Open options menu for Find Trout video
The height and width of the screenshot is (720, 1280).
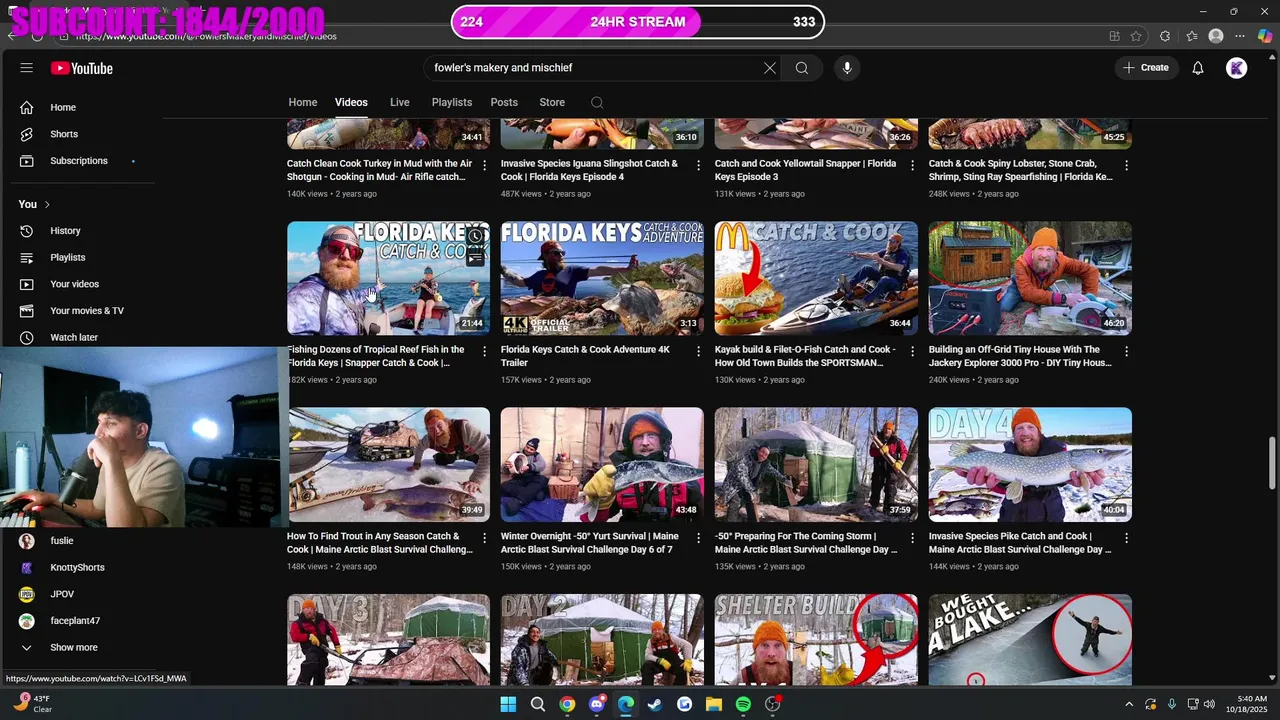click(485, 538)
